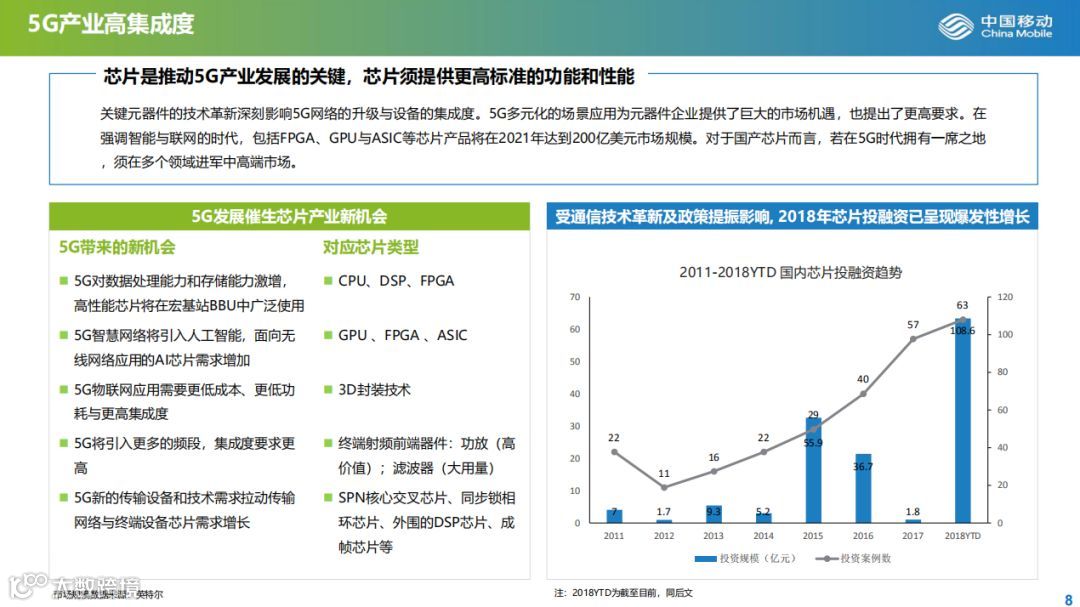Select the column title "5G带来的新机会"
The height and width of the screenshot is (607, 1080).
(x=117, y=247)
